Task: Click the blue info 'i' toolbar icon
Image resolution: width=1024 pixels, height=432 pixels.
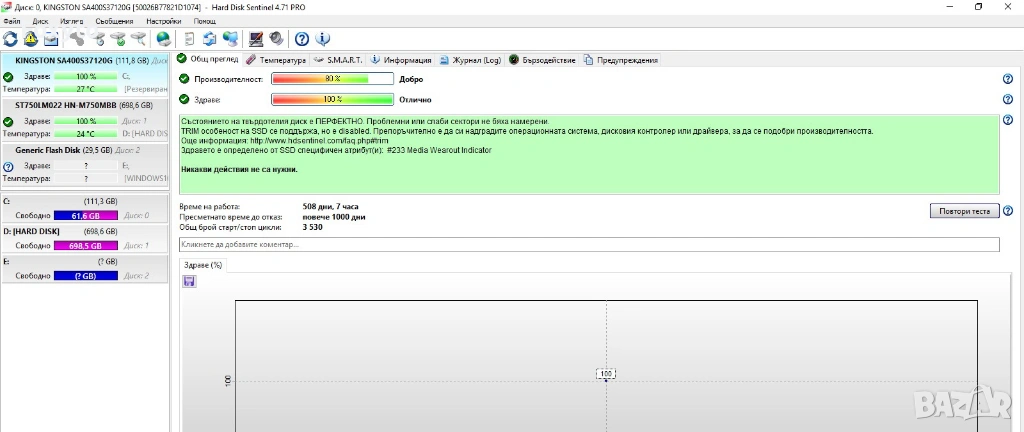Action: 322,39
